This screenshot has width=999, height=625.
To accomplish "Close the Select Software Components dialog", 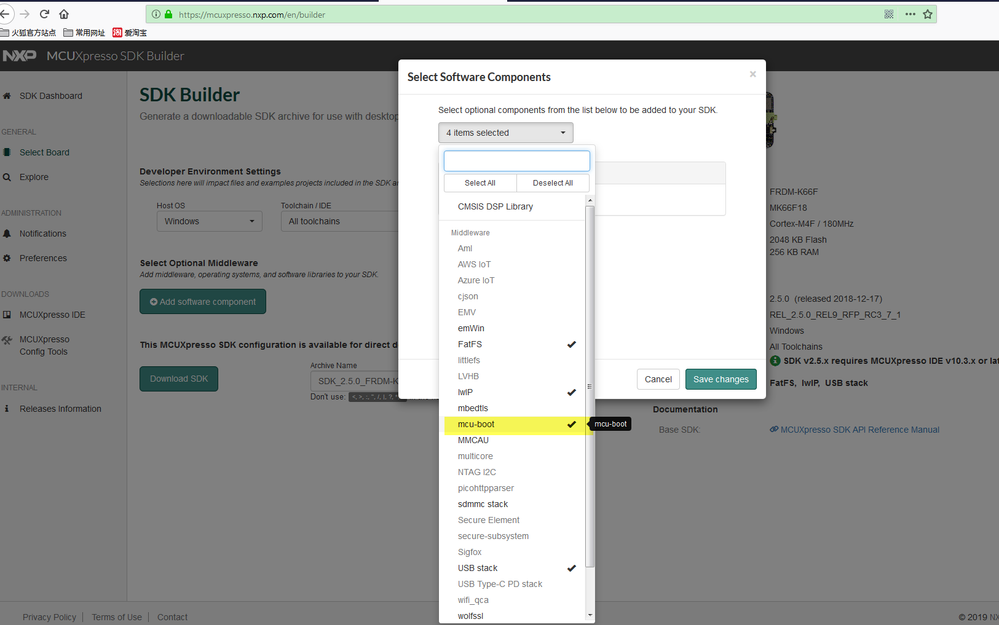I will [x=752, y=75].
